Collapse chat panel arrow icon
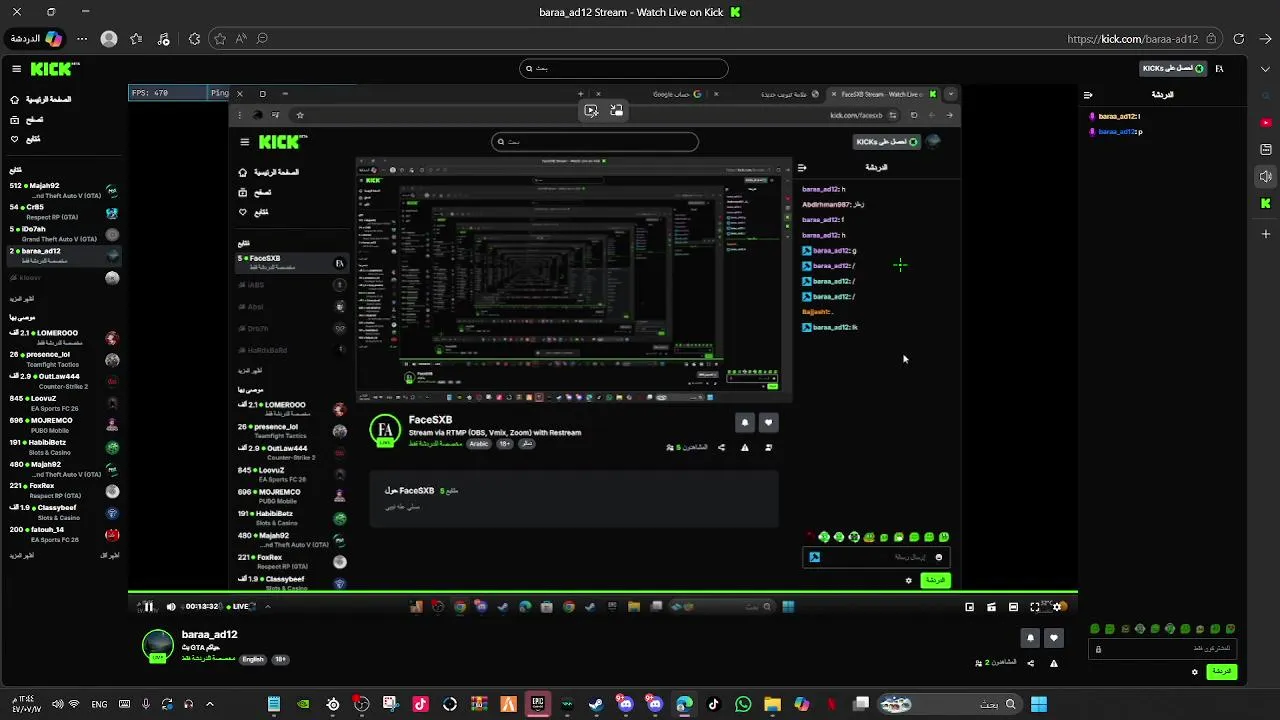The height and width of the screenshot is (720, 1280). click(1087, 95)
